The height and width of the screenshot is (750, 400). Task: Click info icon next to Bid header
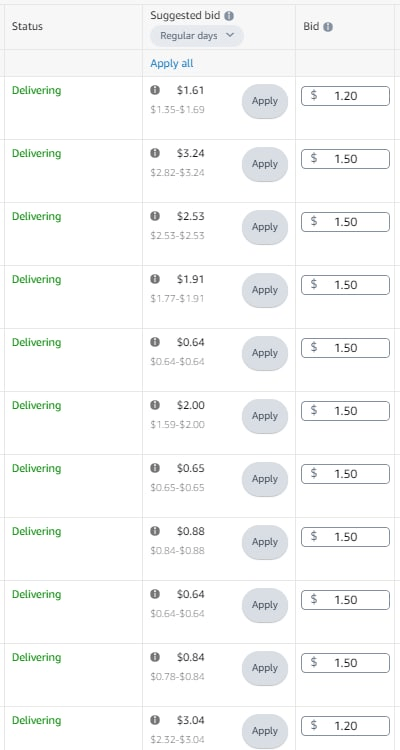tap(328, 27)
